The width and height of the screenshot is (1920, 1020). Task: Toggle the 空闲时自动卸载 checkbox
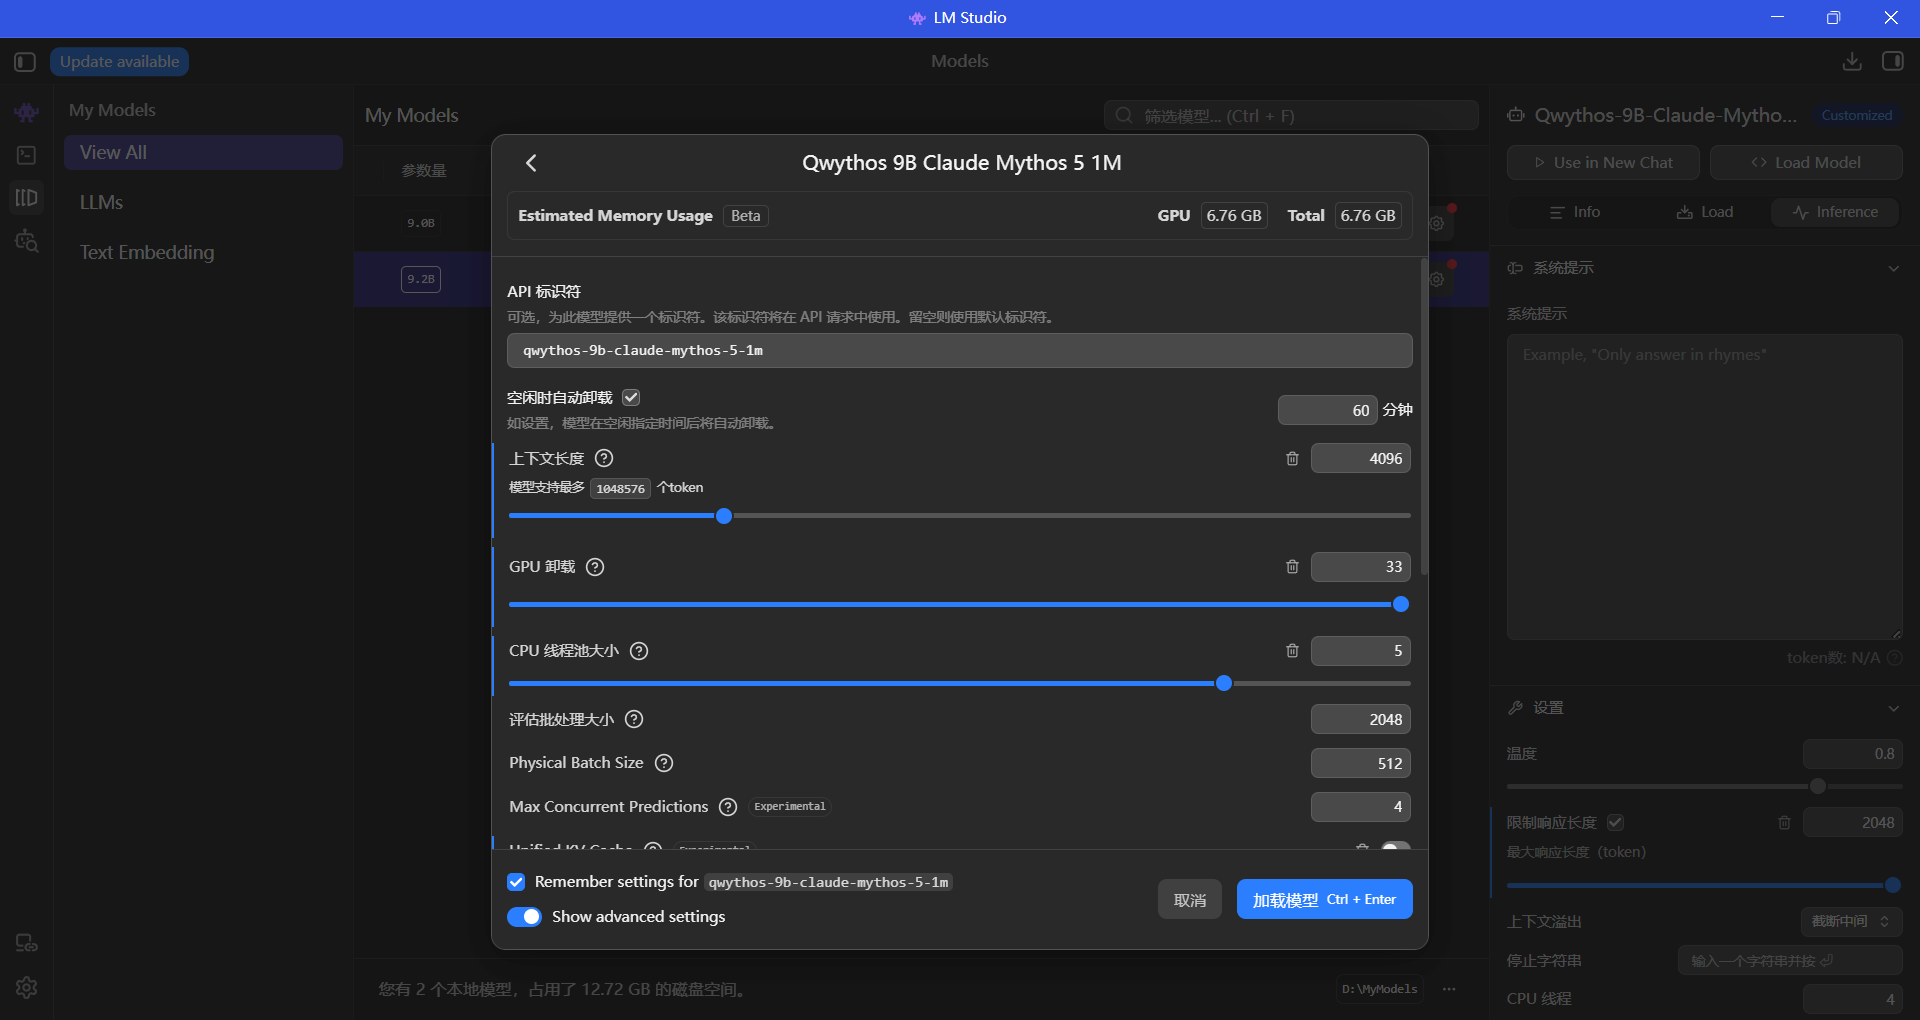(x=631, y=397)
